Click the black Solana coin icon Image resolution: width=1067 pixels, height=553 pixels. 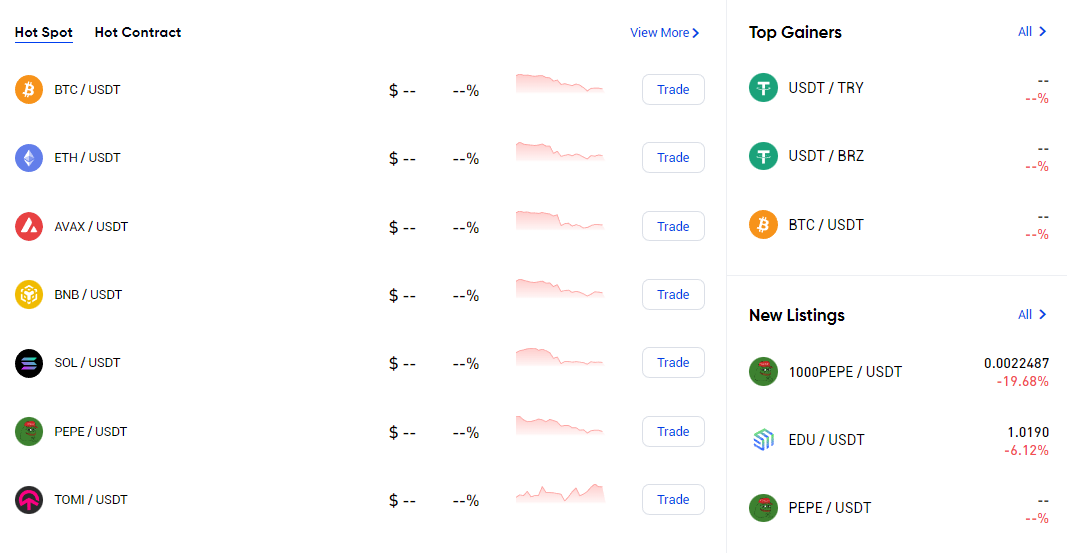[29, 363]
